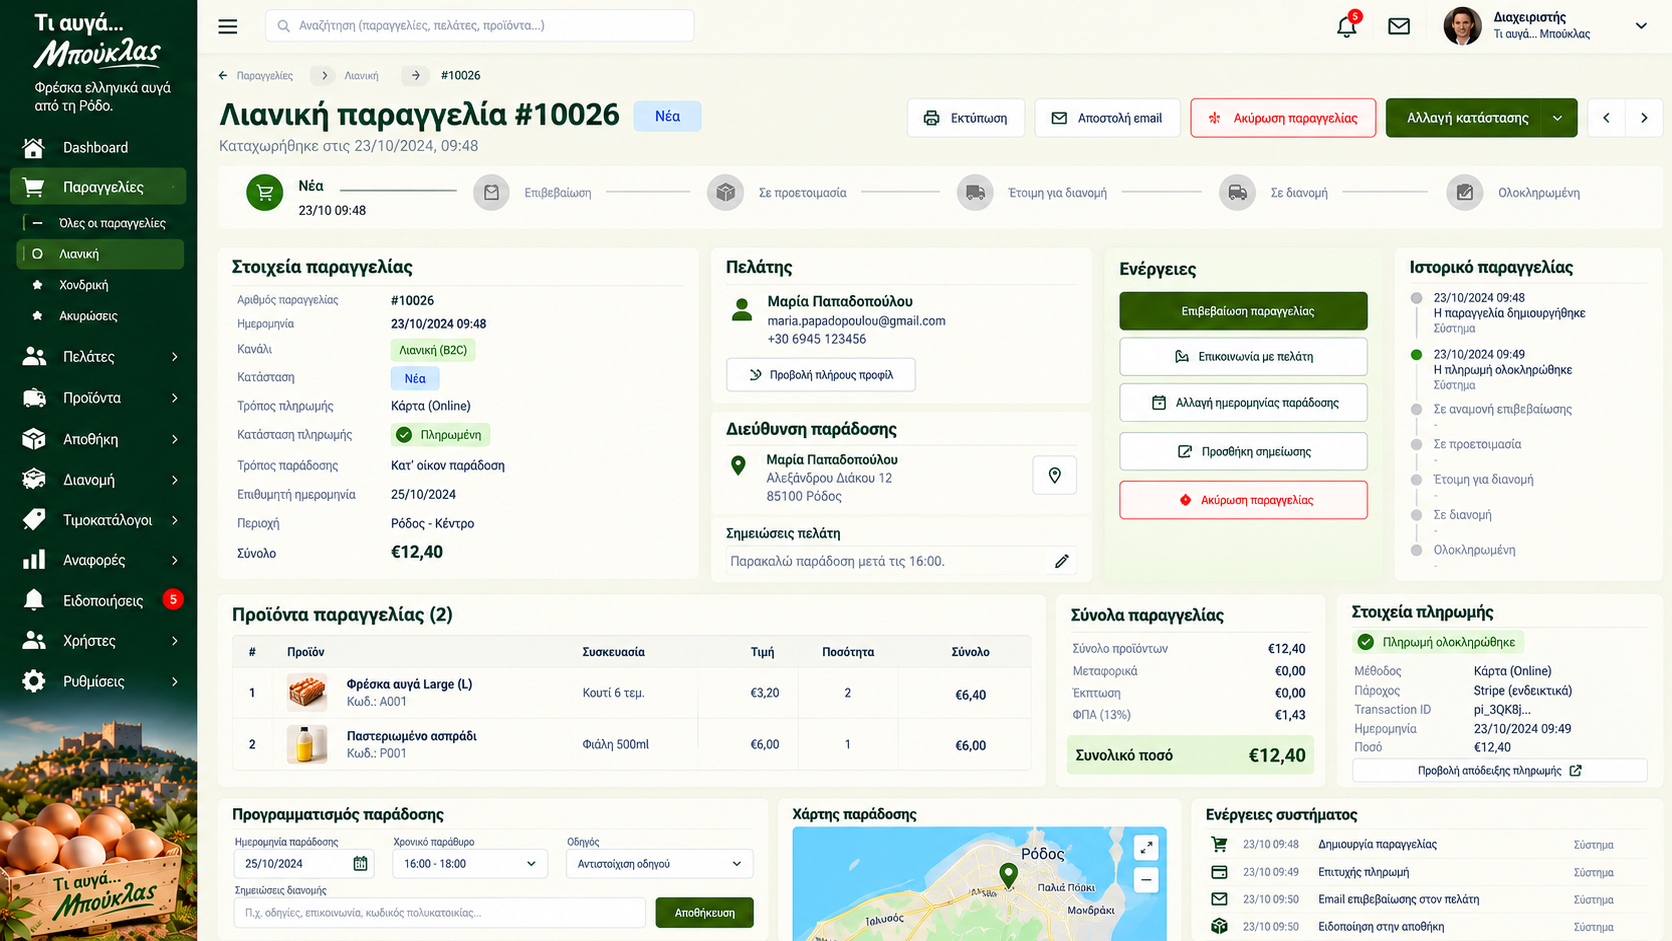Viewport: 1672px width, 941px height.
Task: Go to next order arrow
Action: click(1644, 118)
